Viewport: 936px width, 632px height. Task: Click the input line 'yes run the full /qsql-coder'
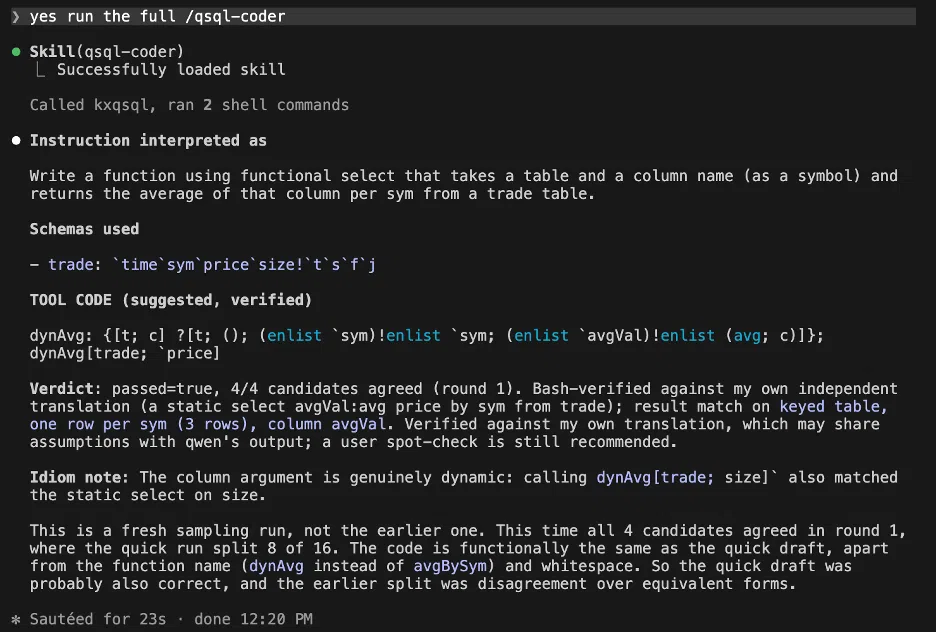tap(463, 17)
